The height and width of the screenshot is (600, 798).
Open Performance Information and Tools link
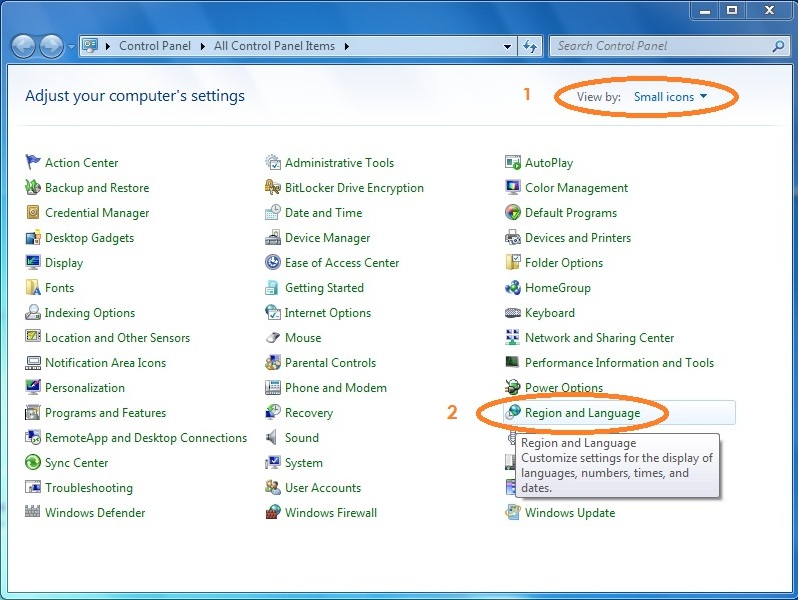[619, 363]
